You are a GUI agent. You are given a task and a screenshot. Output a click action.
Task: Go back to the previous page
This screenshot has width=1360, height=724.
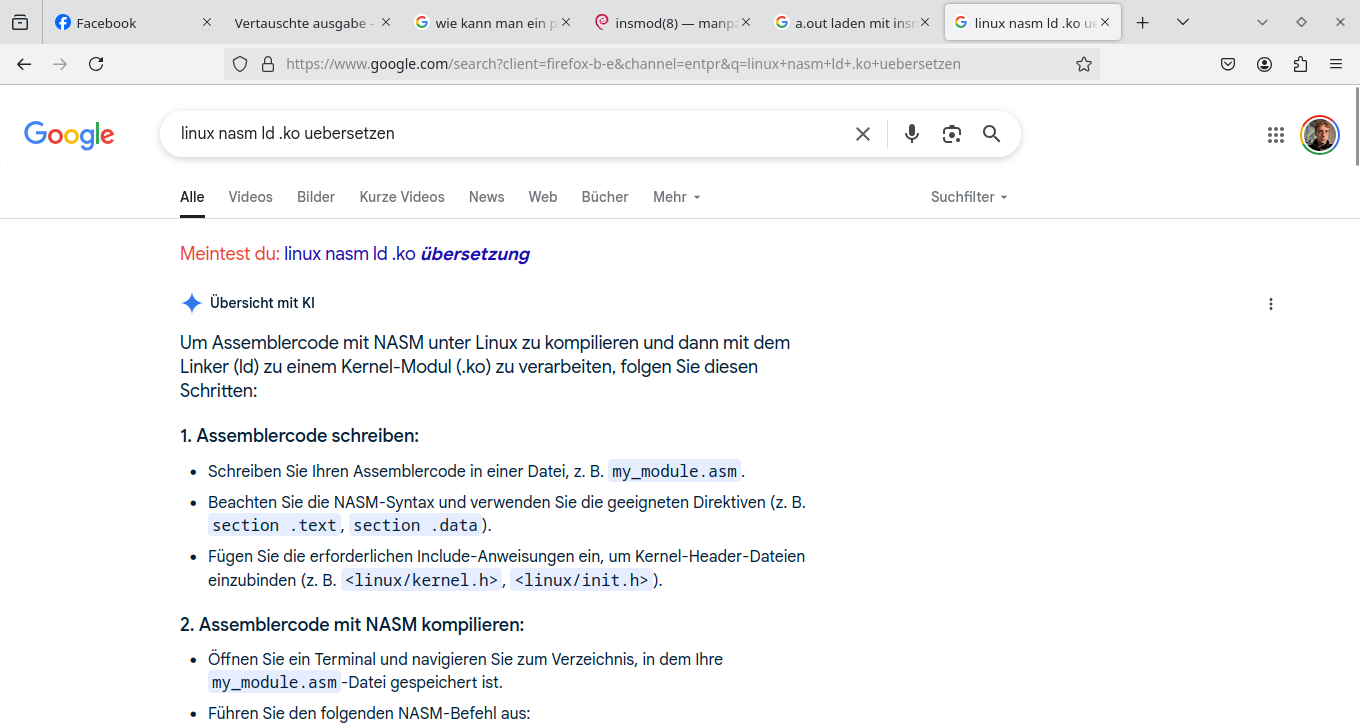coord(24,63)
